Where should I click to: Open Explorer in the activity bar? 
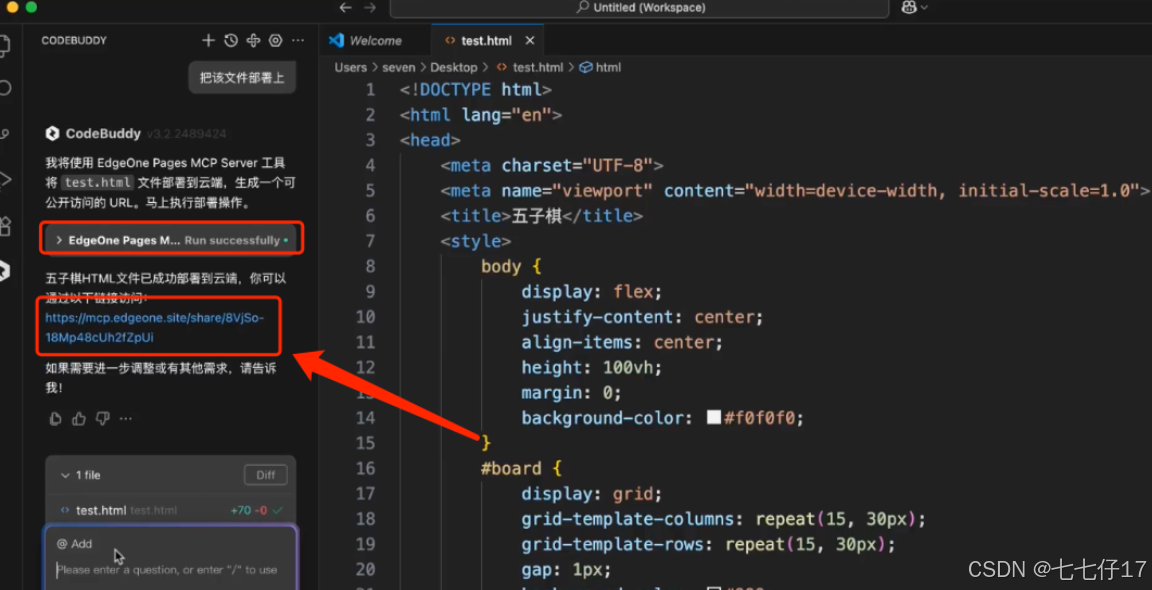click(4, 46)
